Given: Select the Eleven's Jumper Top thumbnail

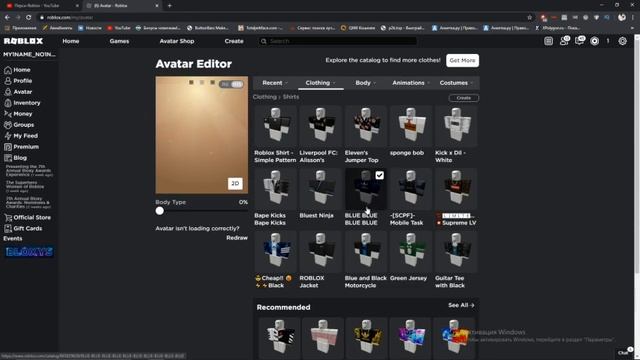Looking at the screenshot, I should [366, 127].
